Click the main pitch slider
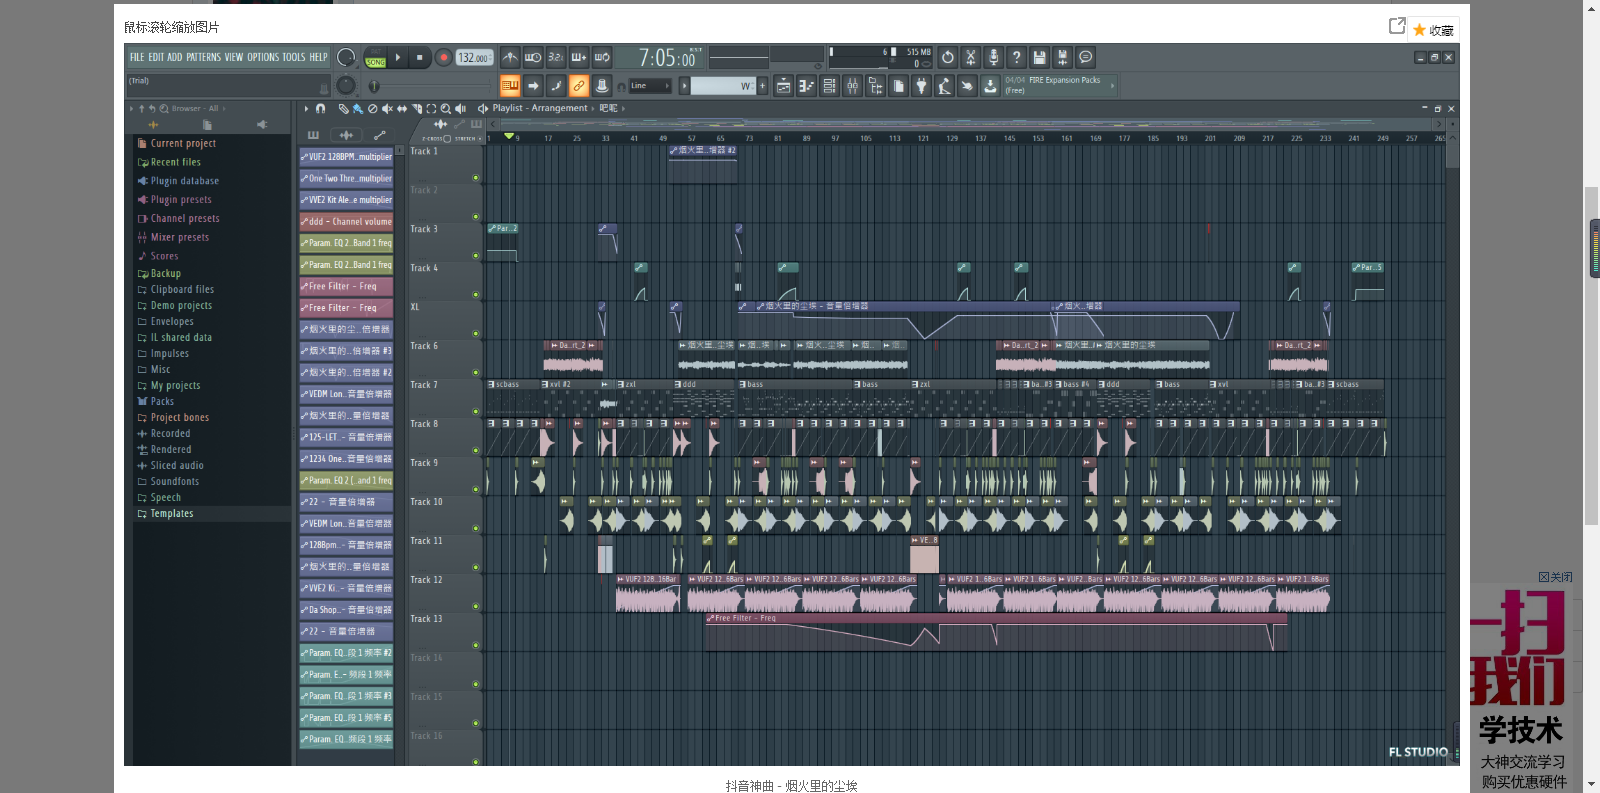The image size is (1600, 793). [375, 86]
